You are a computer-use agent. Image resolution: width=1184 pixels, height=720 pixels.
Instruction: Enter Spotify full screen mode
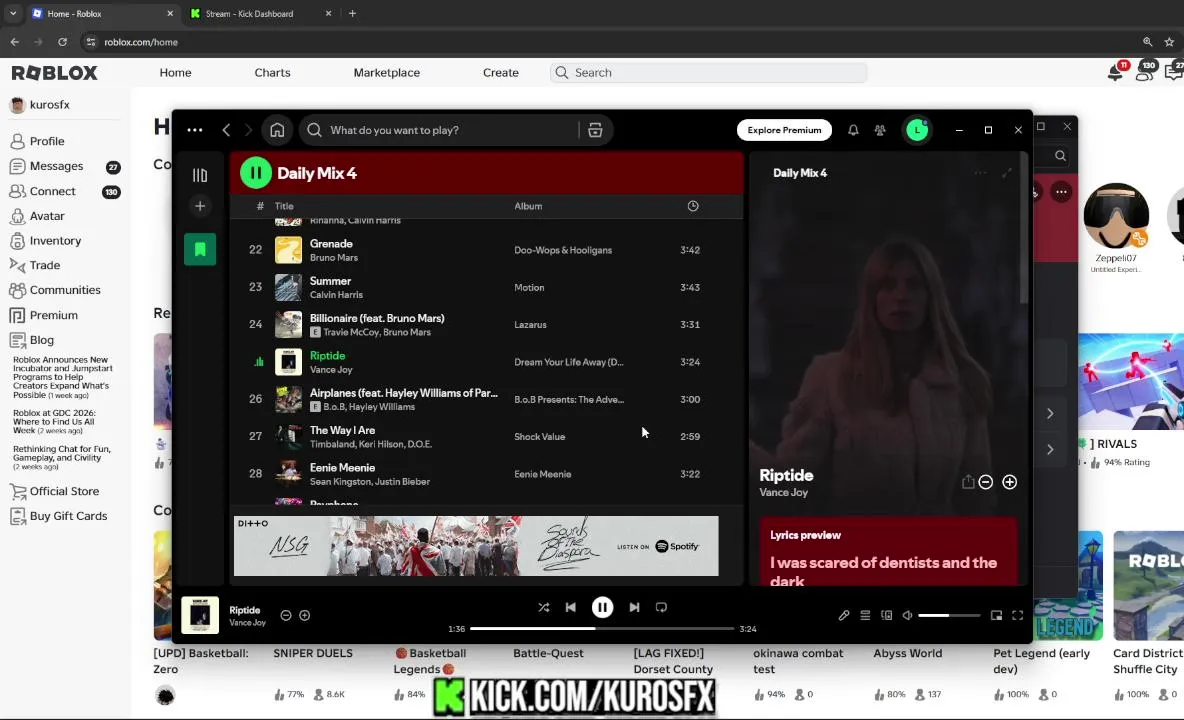(x=1018, y=615)
